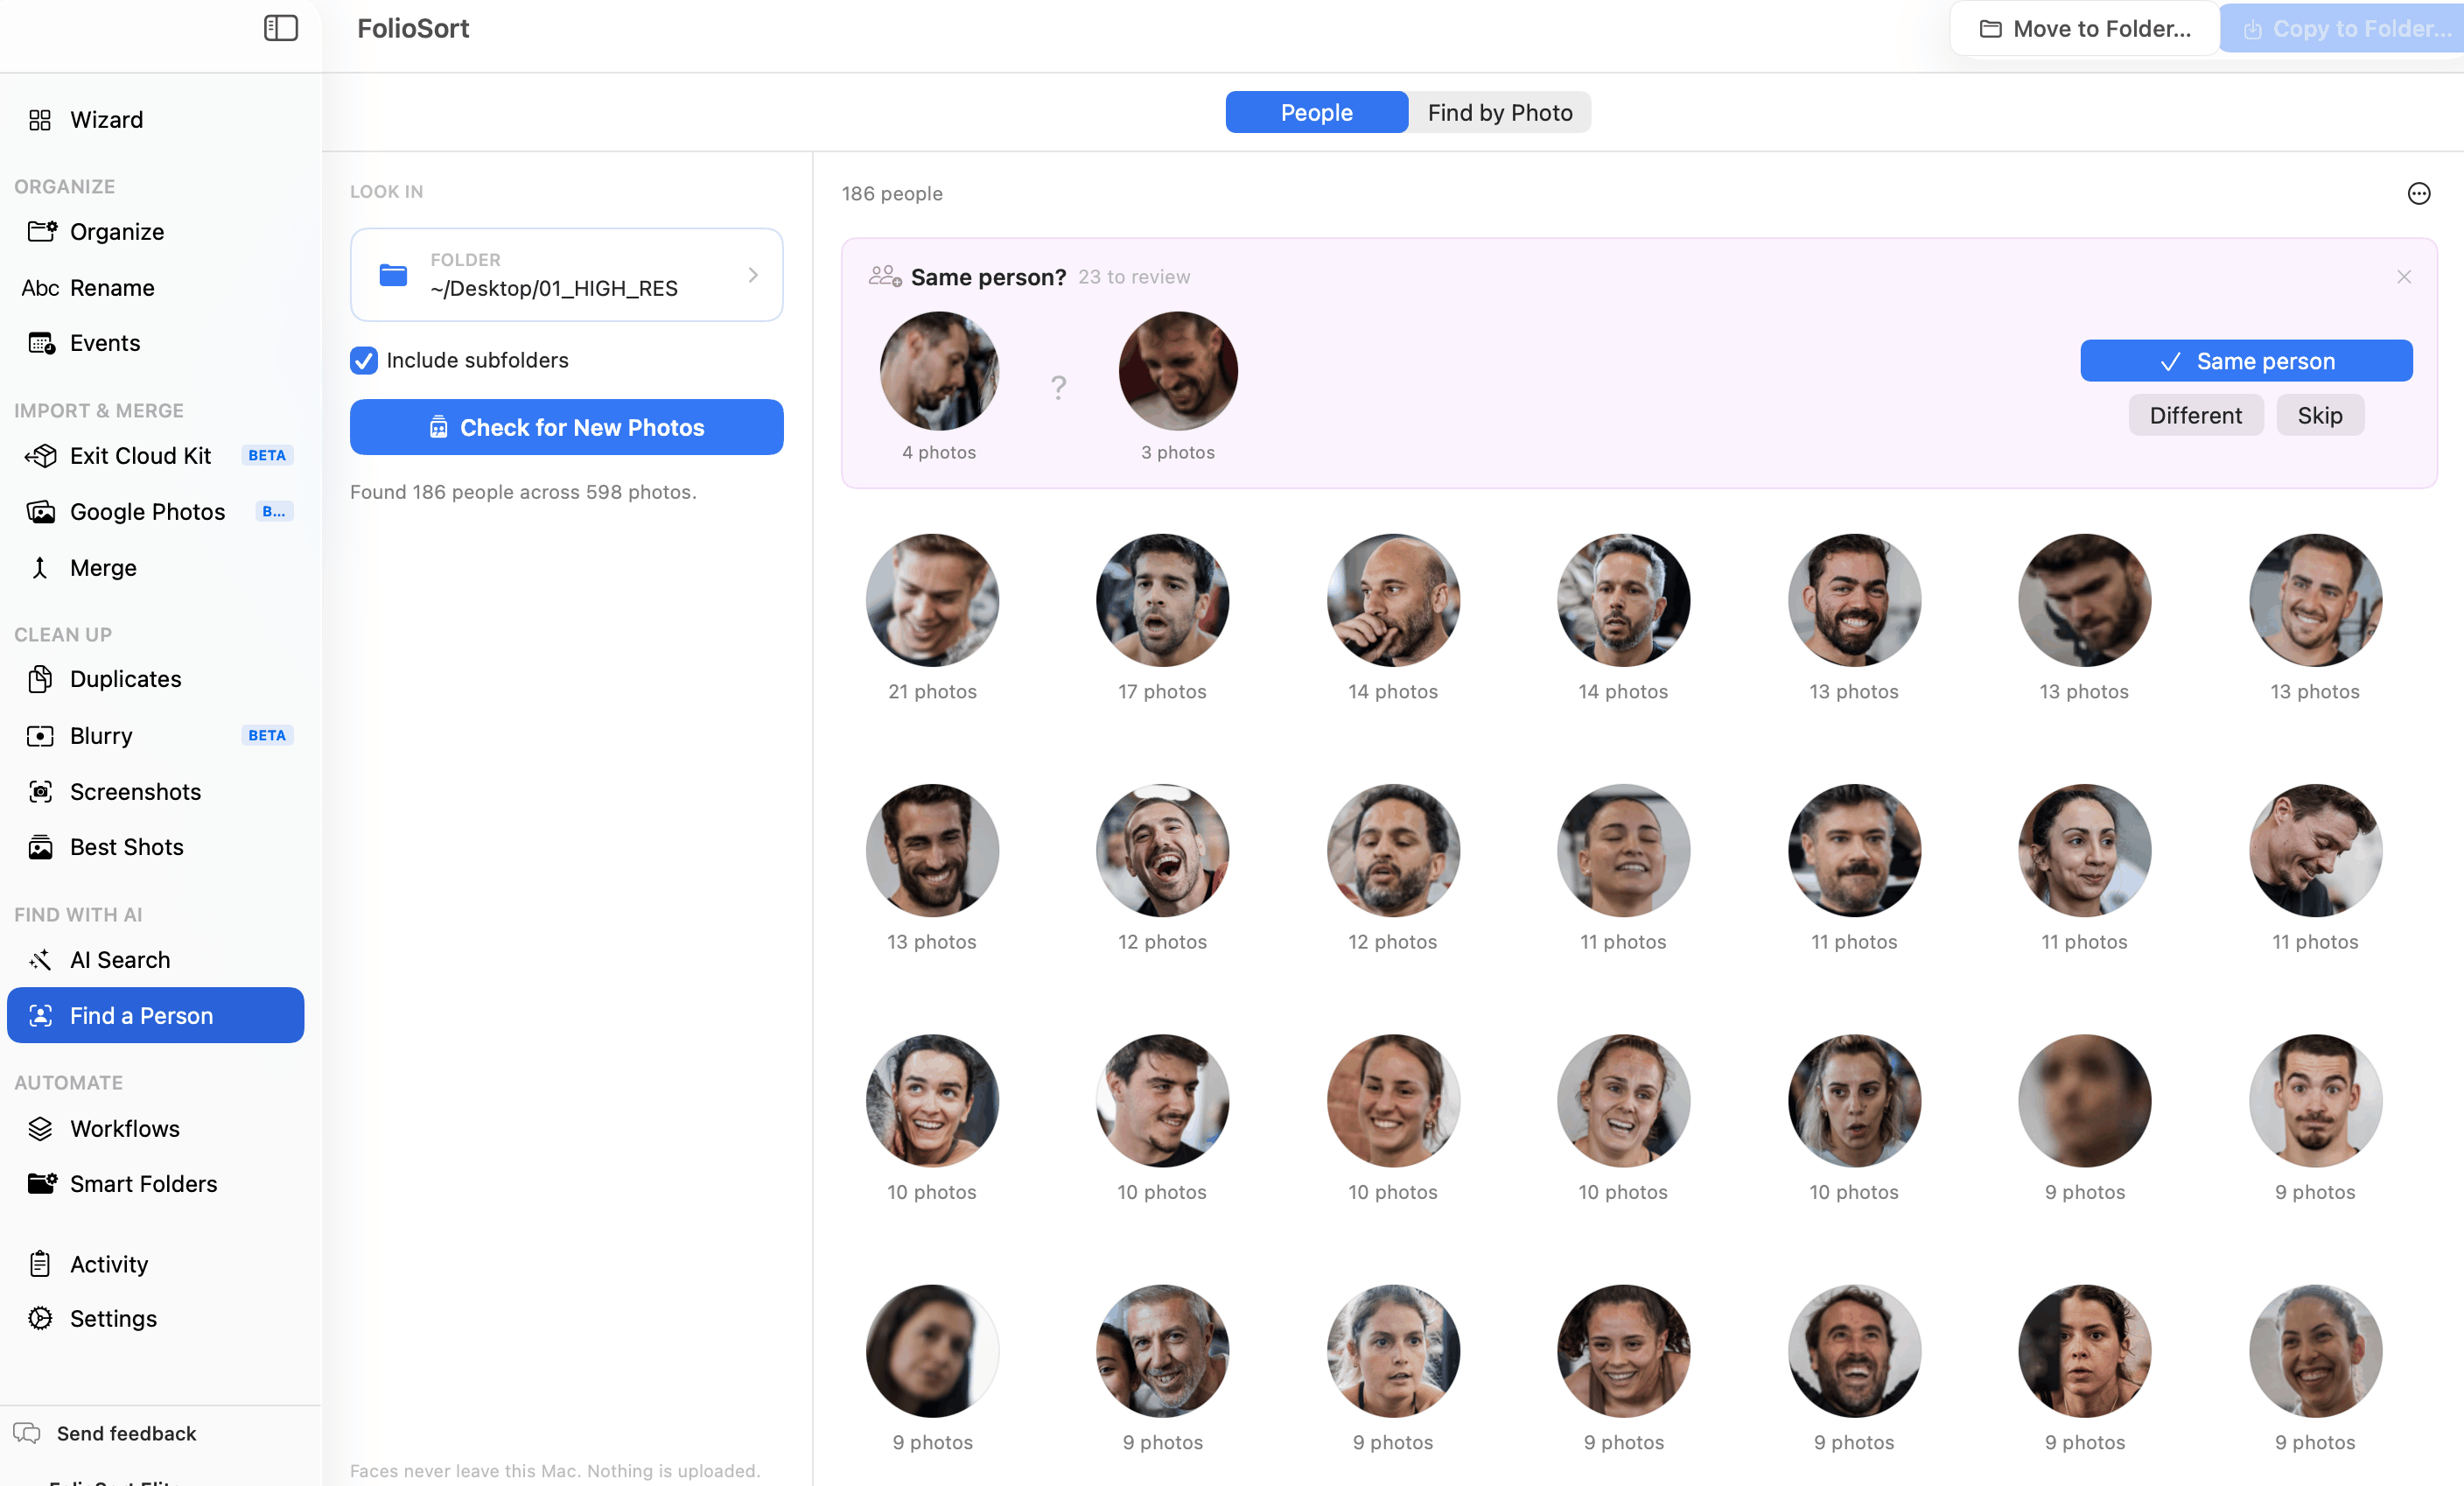Click the '186 people' count label

pyautogui.click(x=892, y=193)
